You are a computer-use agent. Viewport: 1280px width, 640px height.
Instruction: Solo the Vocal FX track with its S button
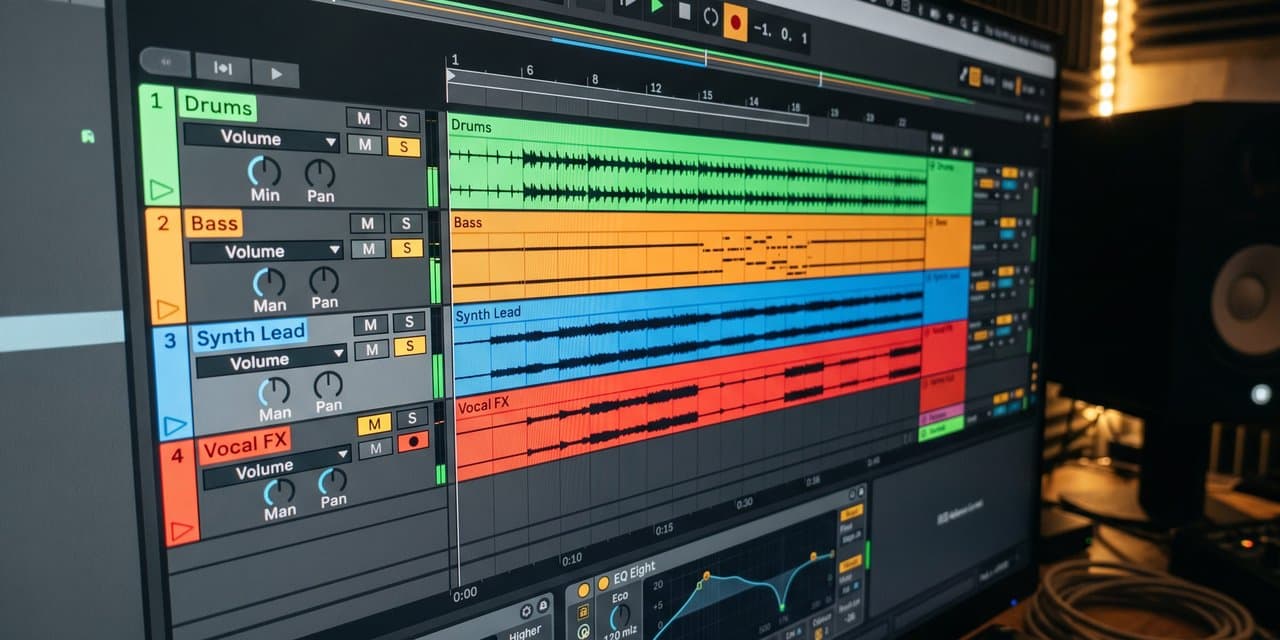point(412,418)
